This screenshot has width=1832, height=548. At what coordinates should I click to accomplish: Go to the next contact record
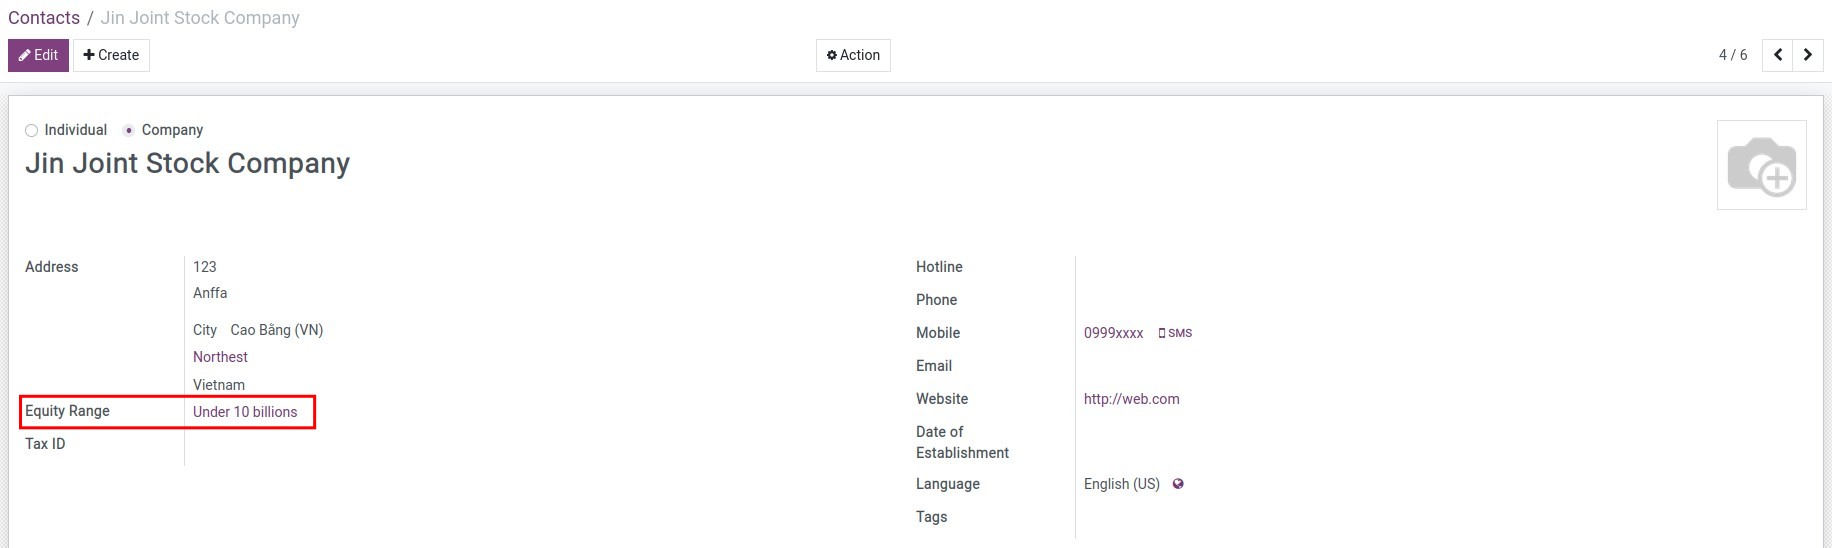click(1807, 55)
